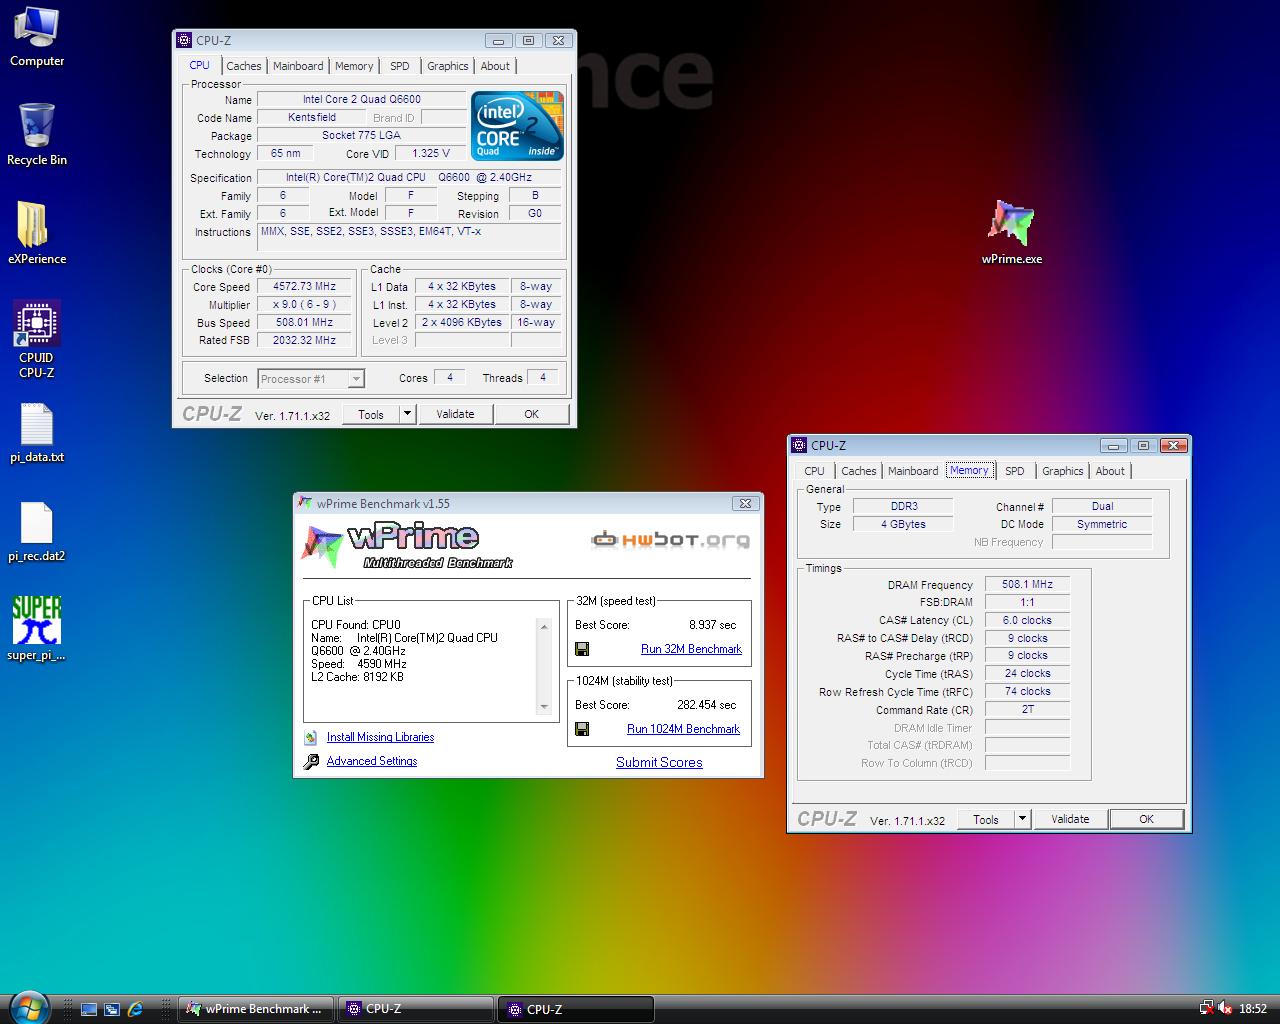Click the DRAM Frequency 508.1 MHz value

click(1027, 584)
